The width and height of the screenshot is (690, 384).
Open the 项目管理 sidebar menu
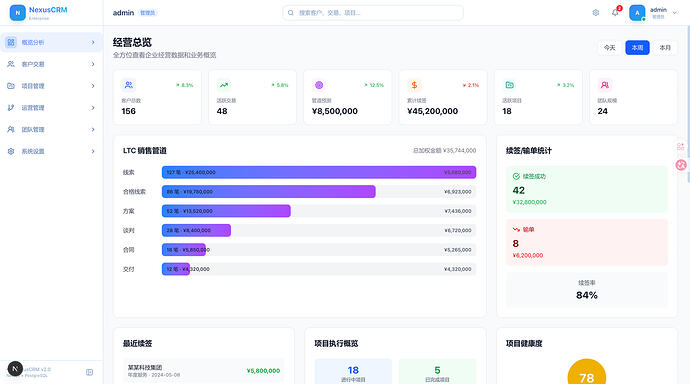(x=51, y=86)
